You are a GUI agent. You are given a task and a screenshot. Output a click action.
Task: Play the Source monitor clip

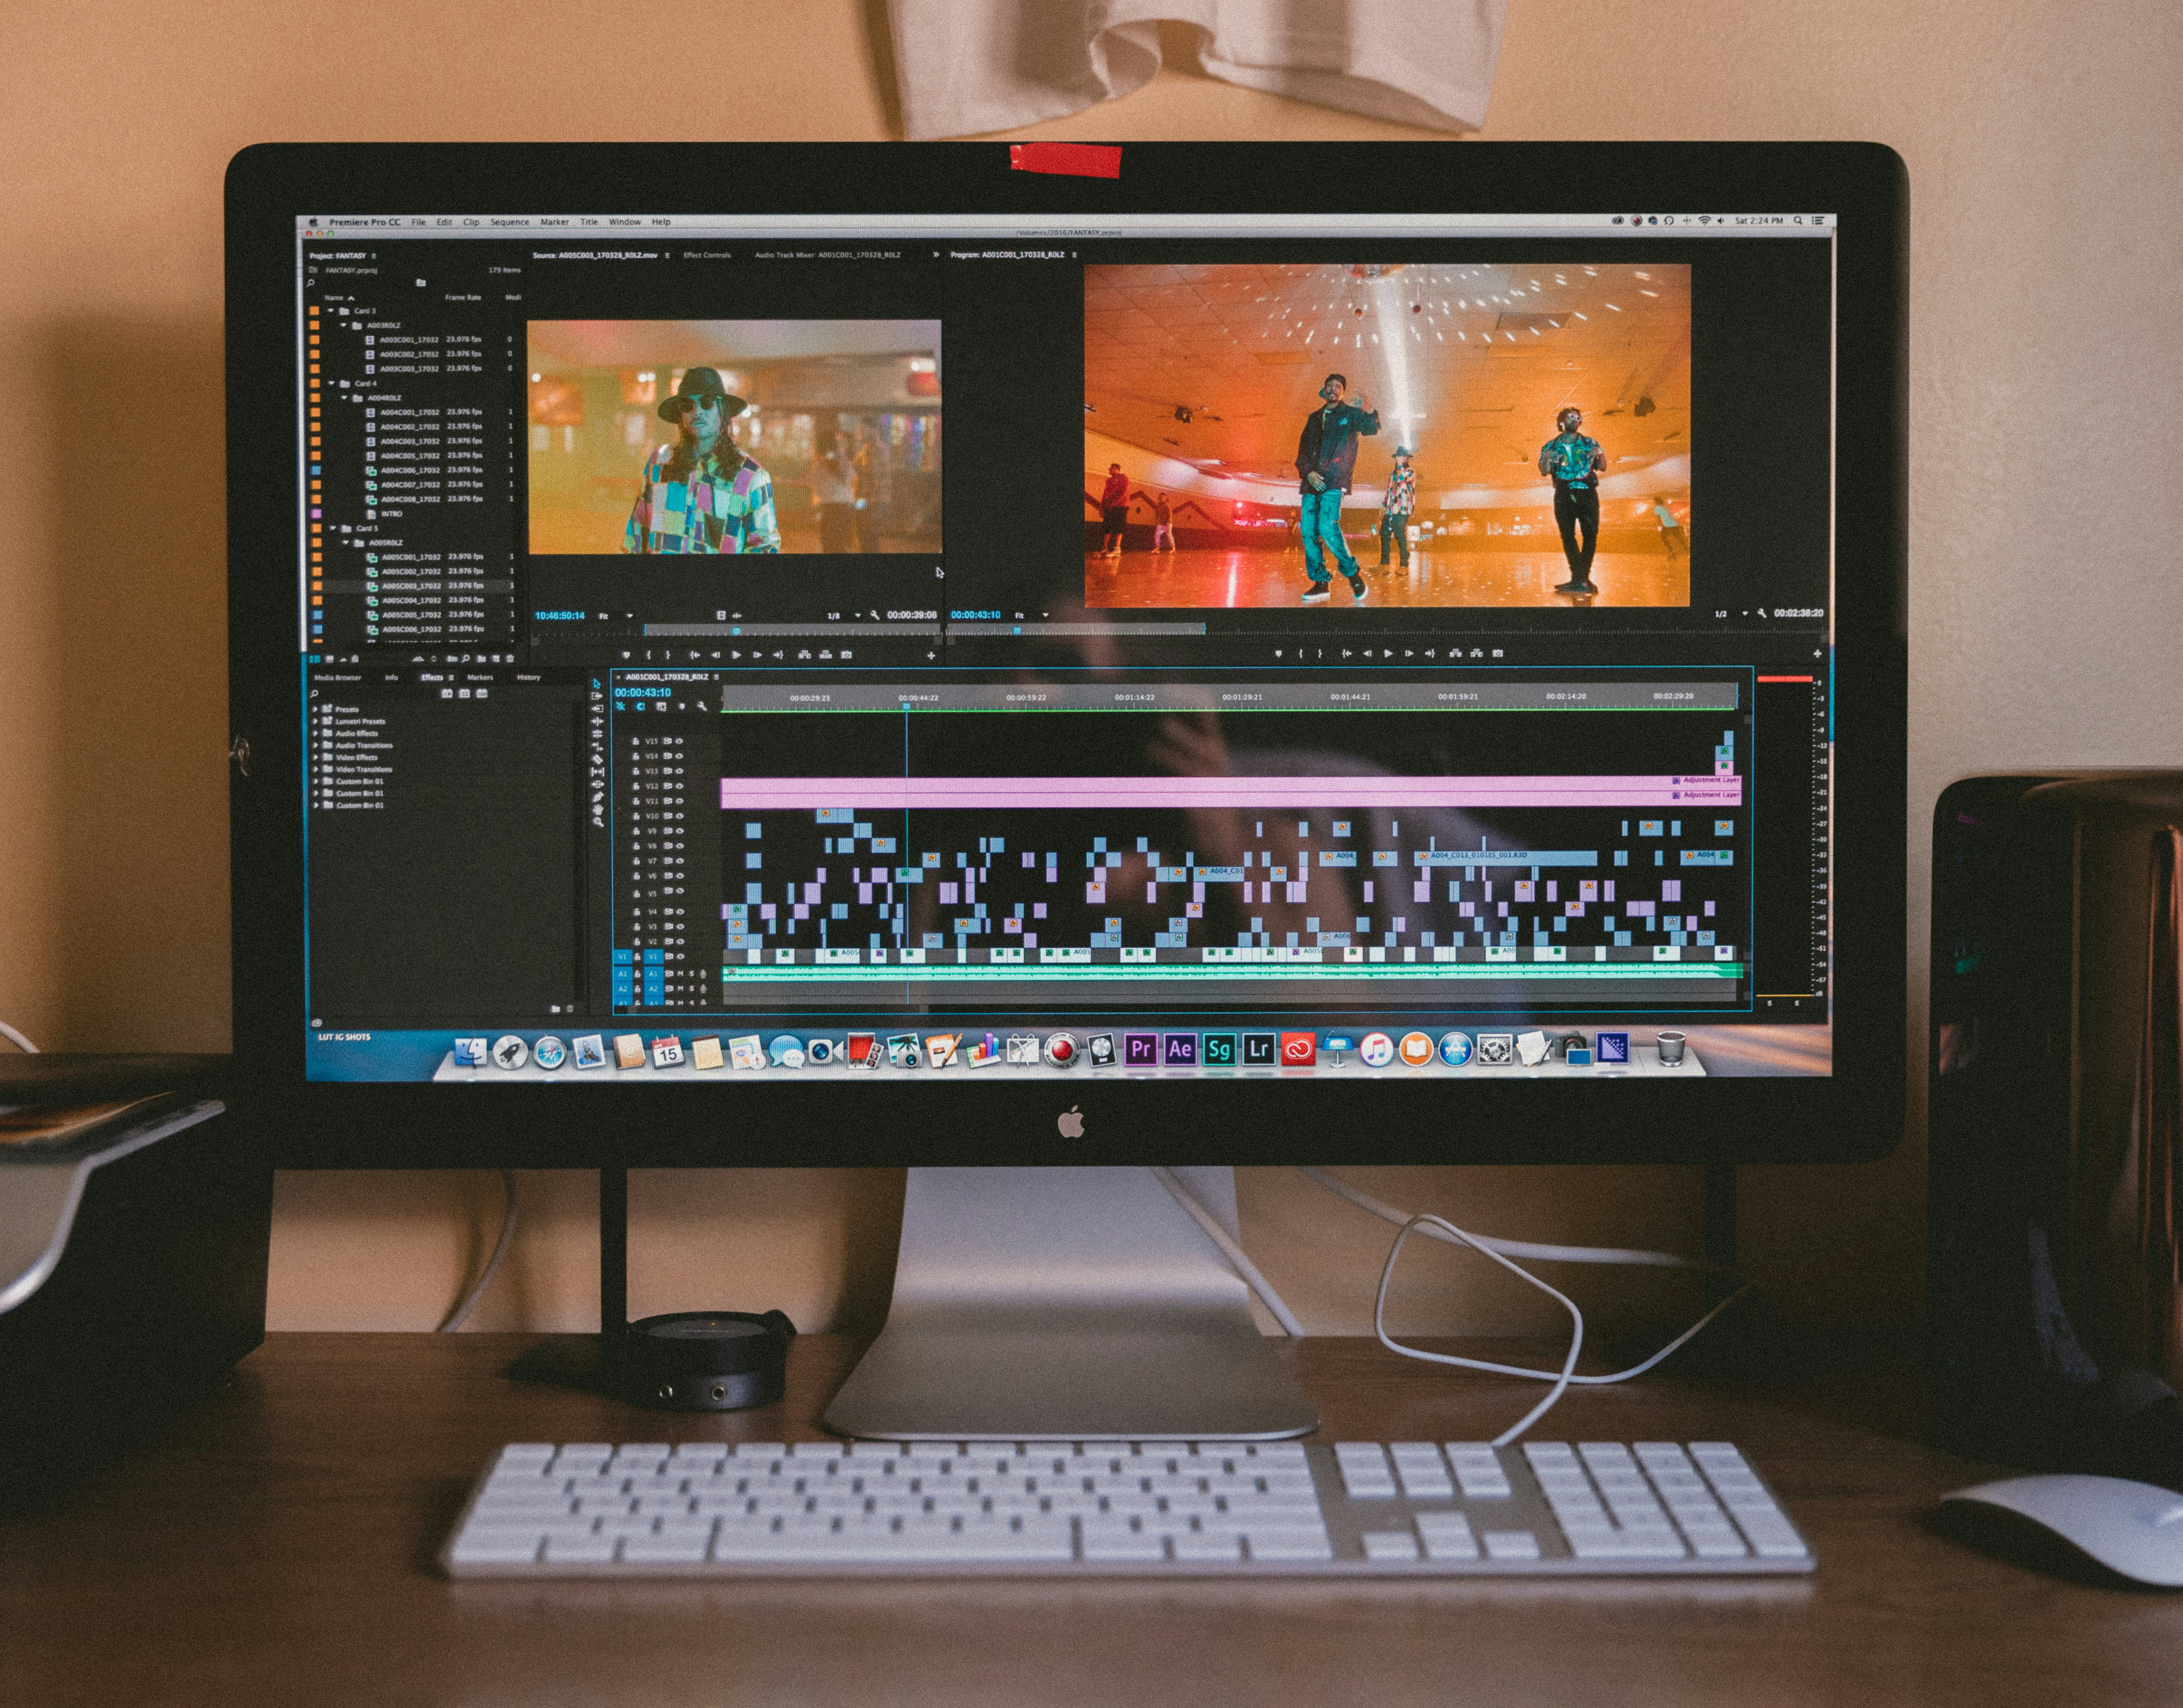(737, 655)
